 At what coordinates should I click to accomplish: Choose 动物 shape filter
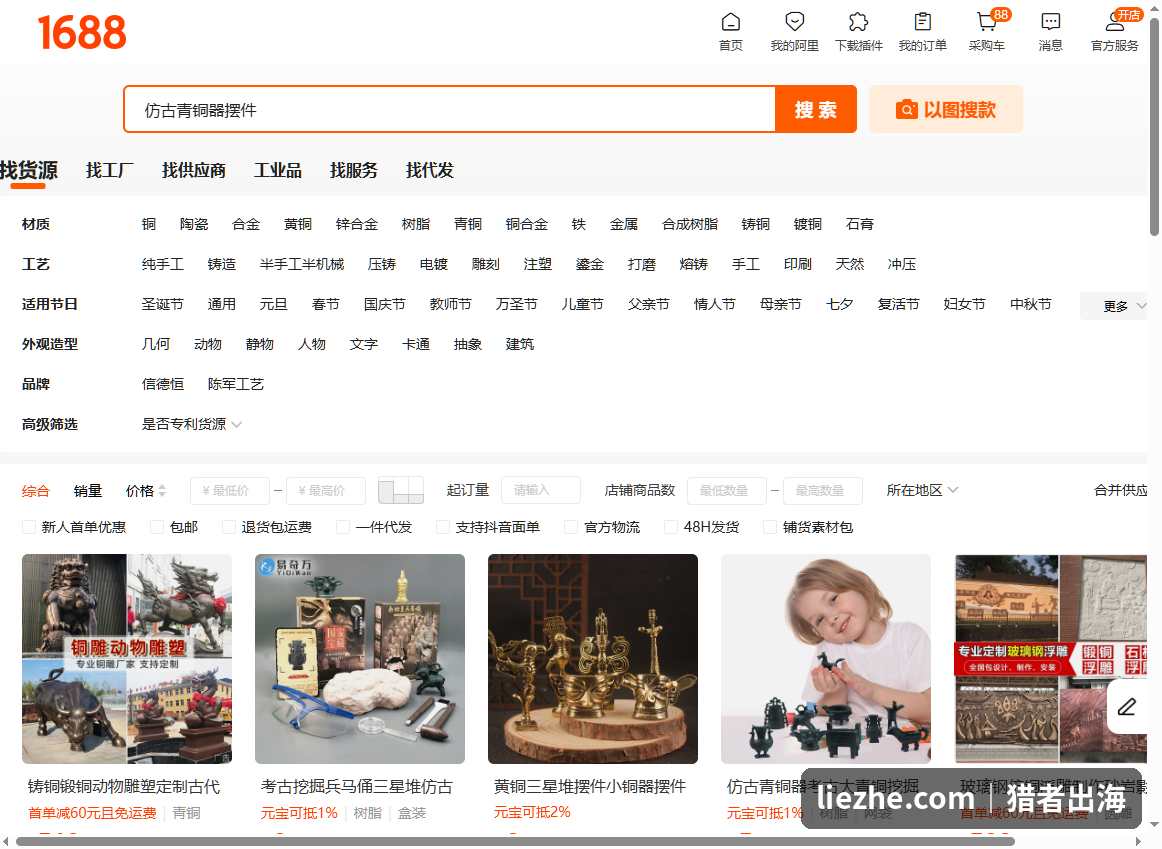(x=208, y=344)
